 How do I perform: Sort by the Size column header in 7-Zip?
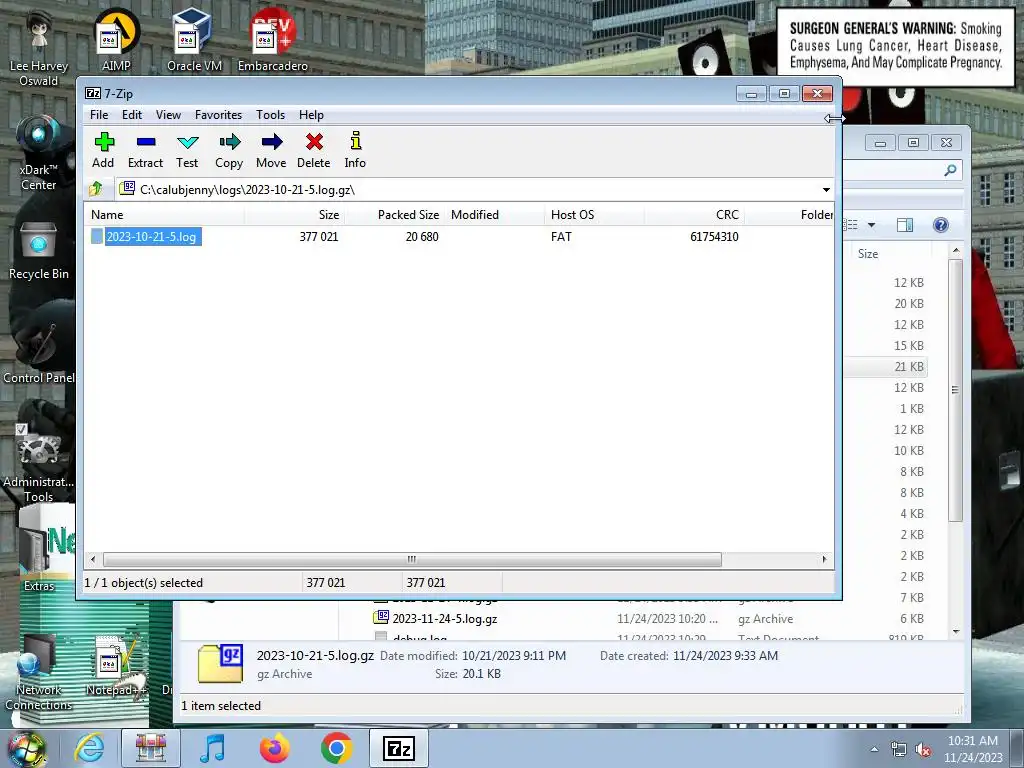click(x=295, y=215)
